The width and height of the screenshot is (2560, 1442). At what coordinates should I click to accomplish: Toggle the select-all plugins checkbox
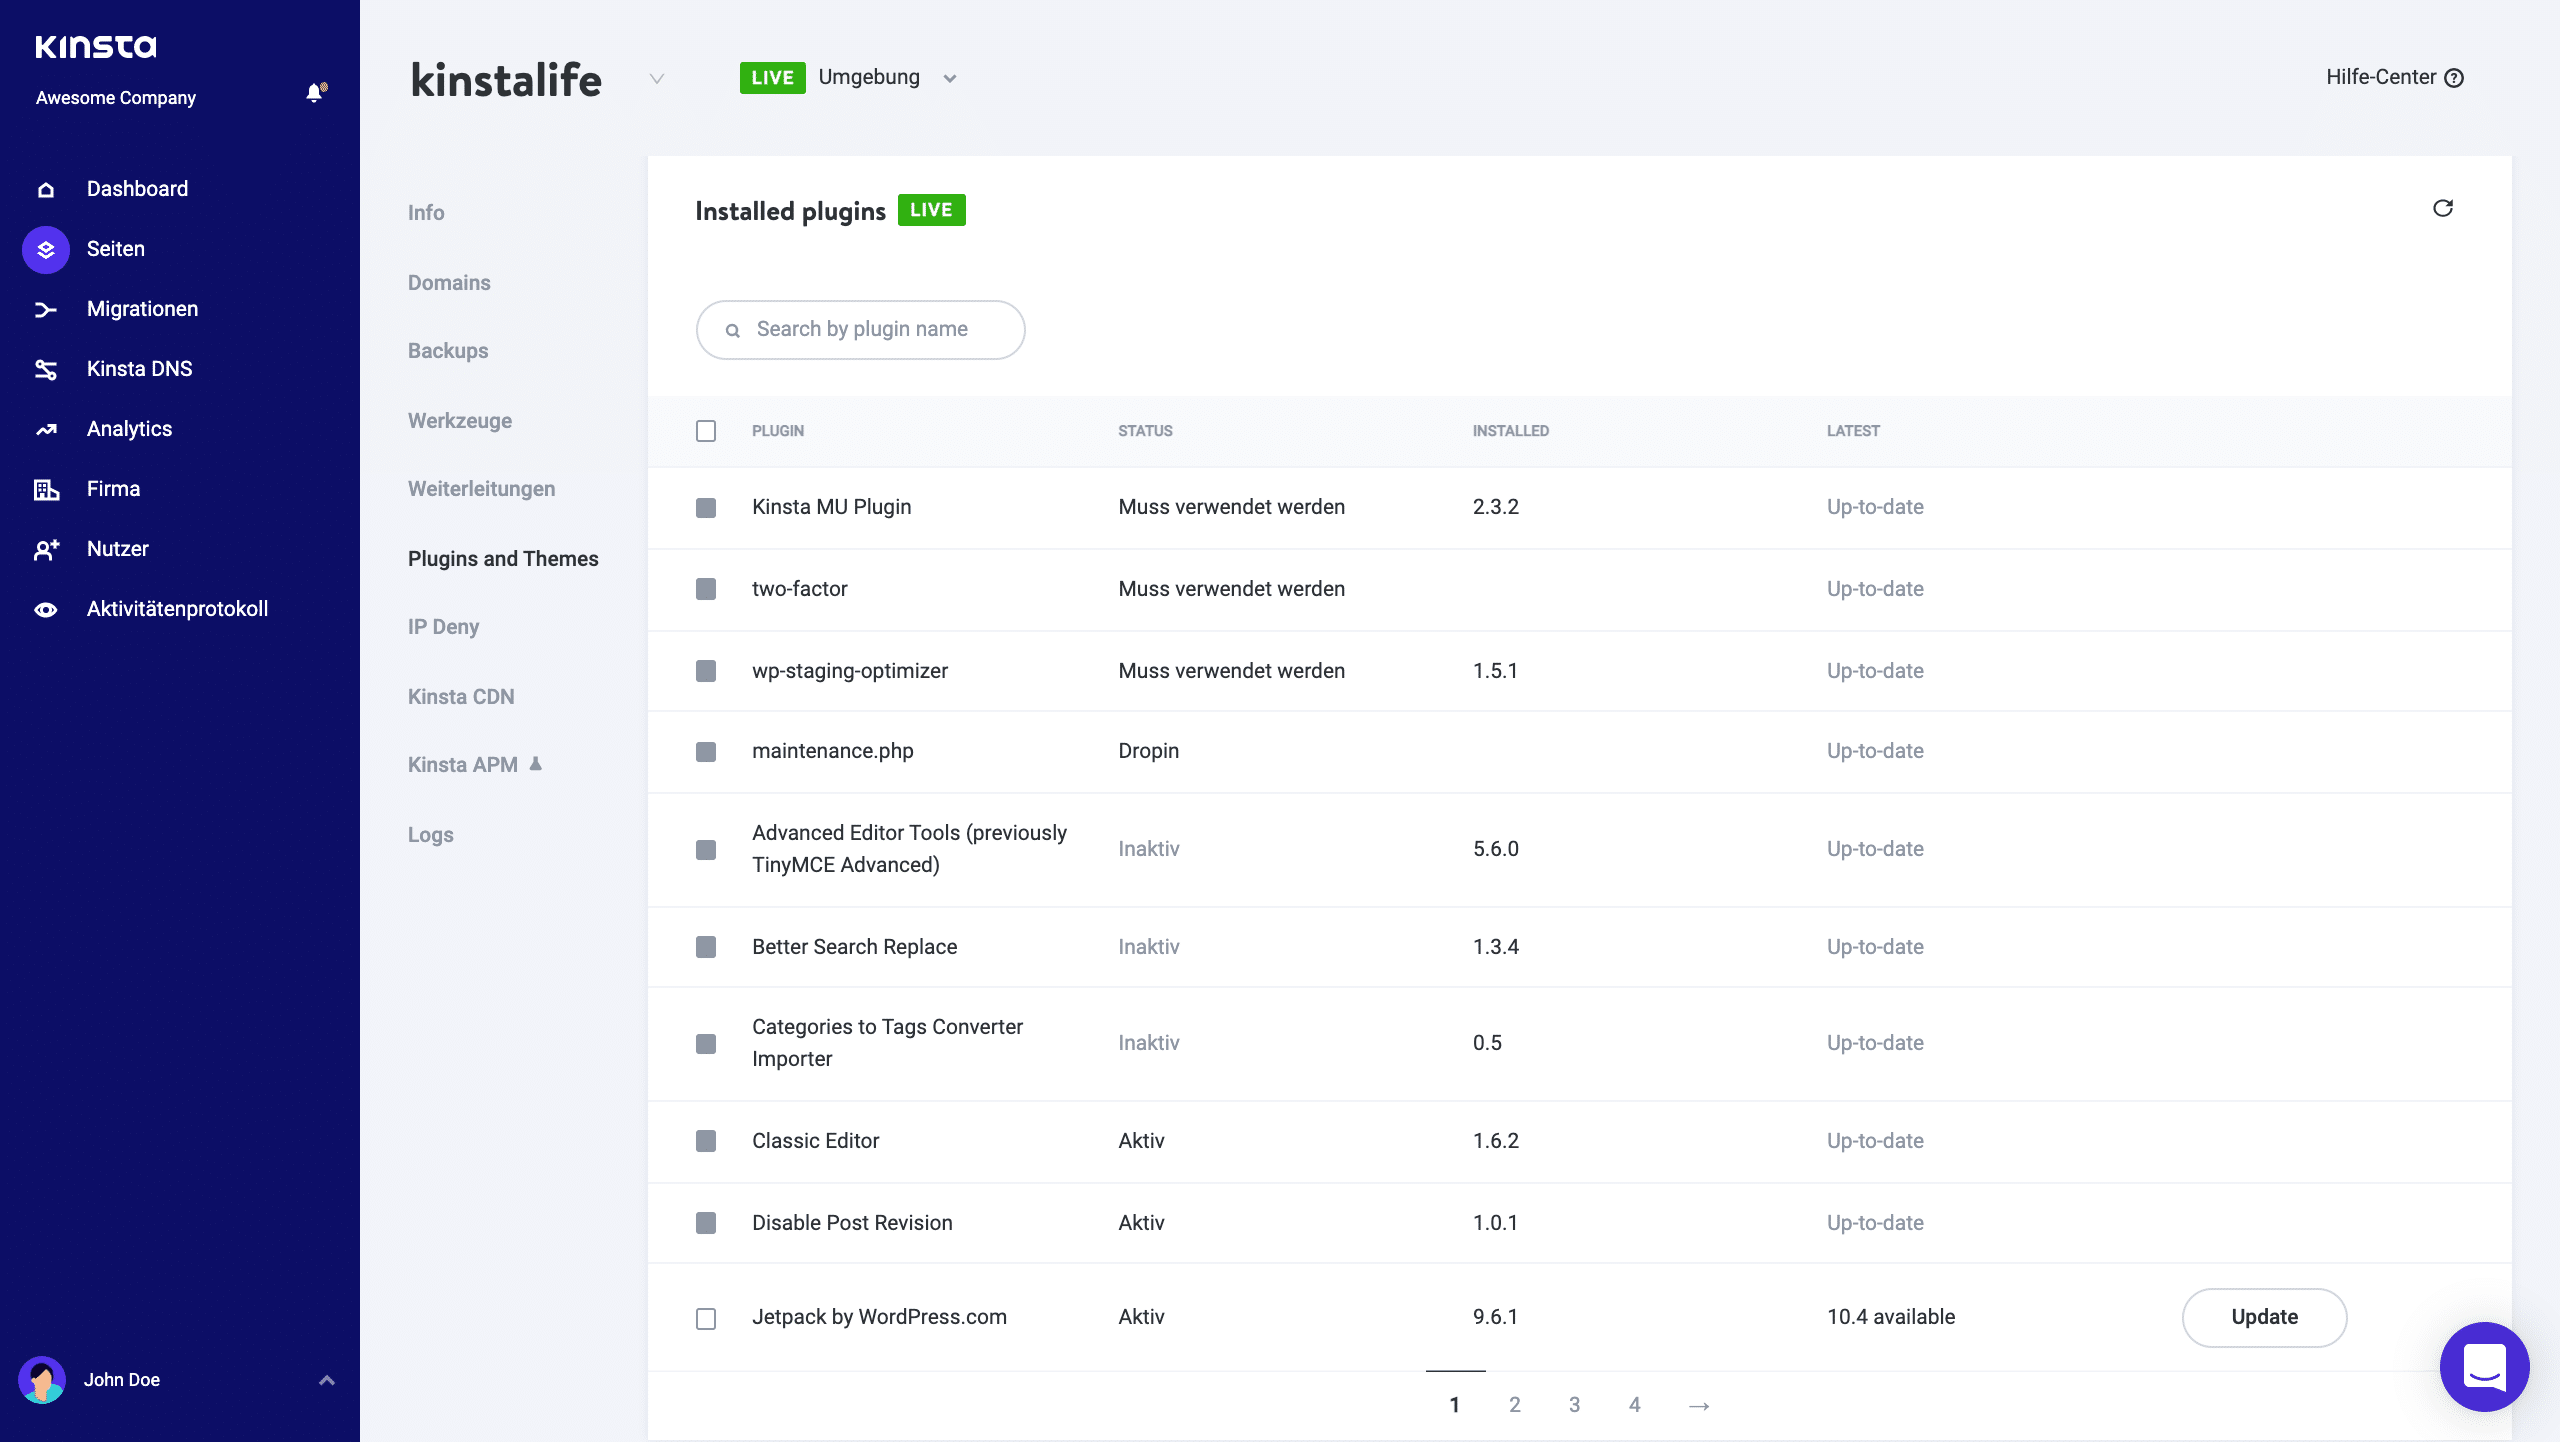point(706,431)
